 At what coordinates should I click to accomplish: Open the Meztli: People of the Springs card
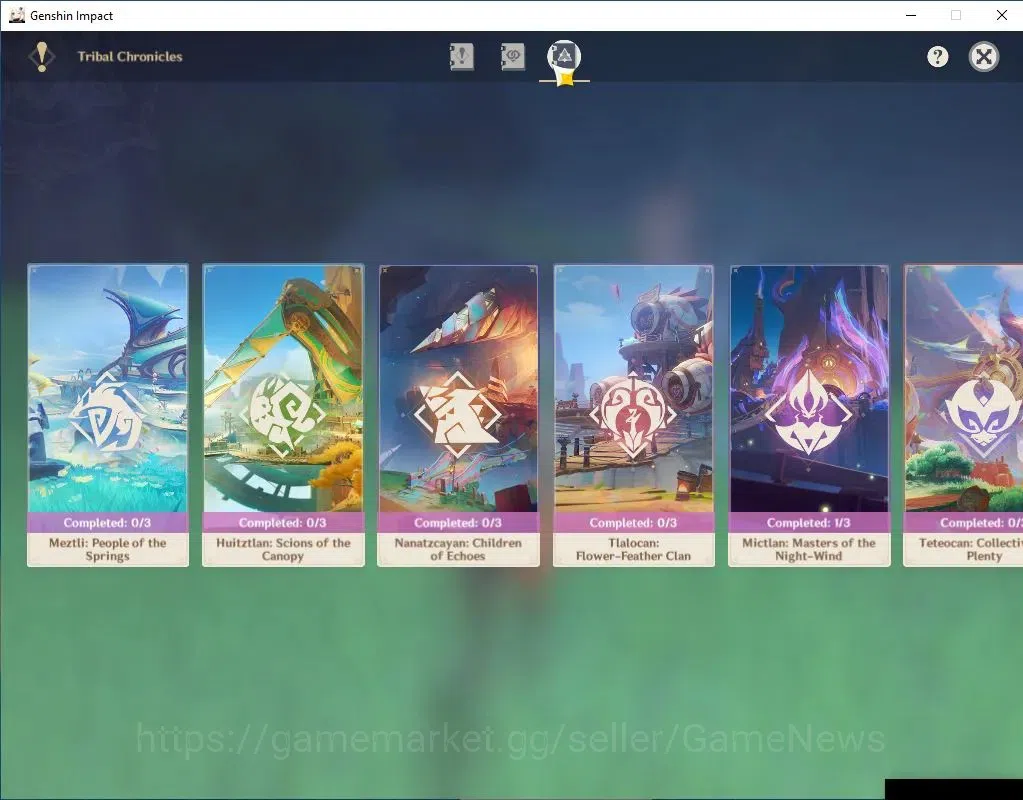(108, 415)
